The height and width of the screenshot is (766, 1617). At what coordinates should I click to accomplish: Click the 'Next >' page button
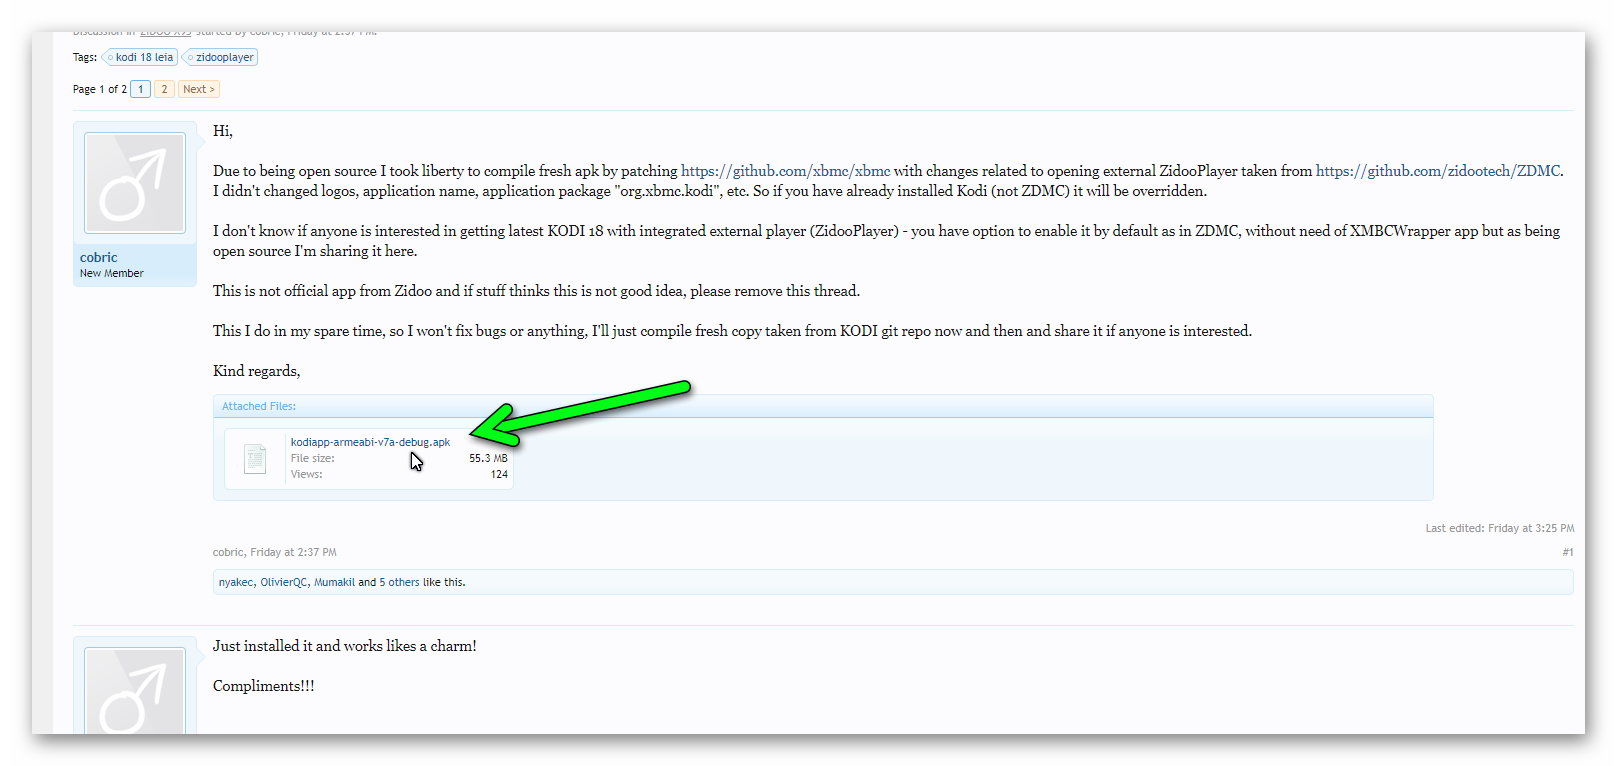[199, 89]
